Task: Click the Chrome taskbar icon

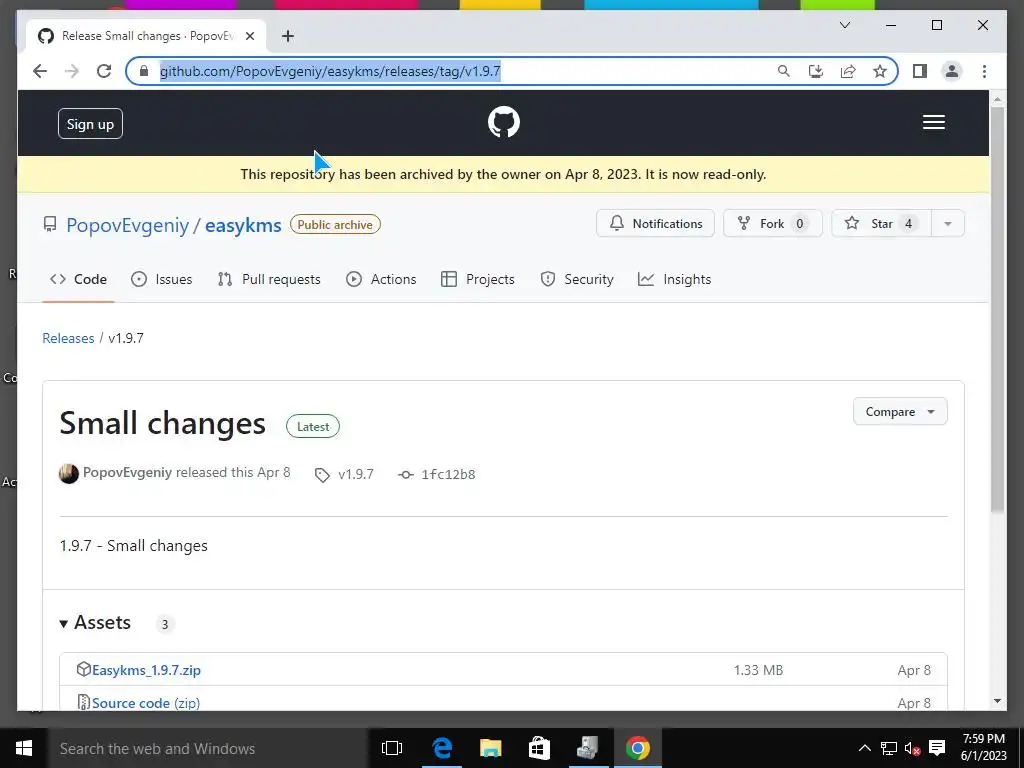Action: click(638, 748)
